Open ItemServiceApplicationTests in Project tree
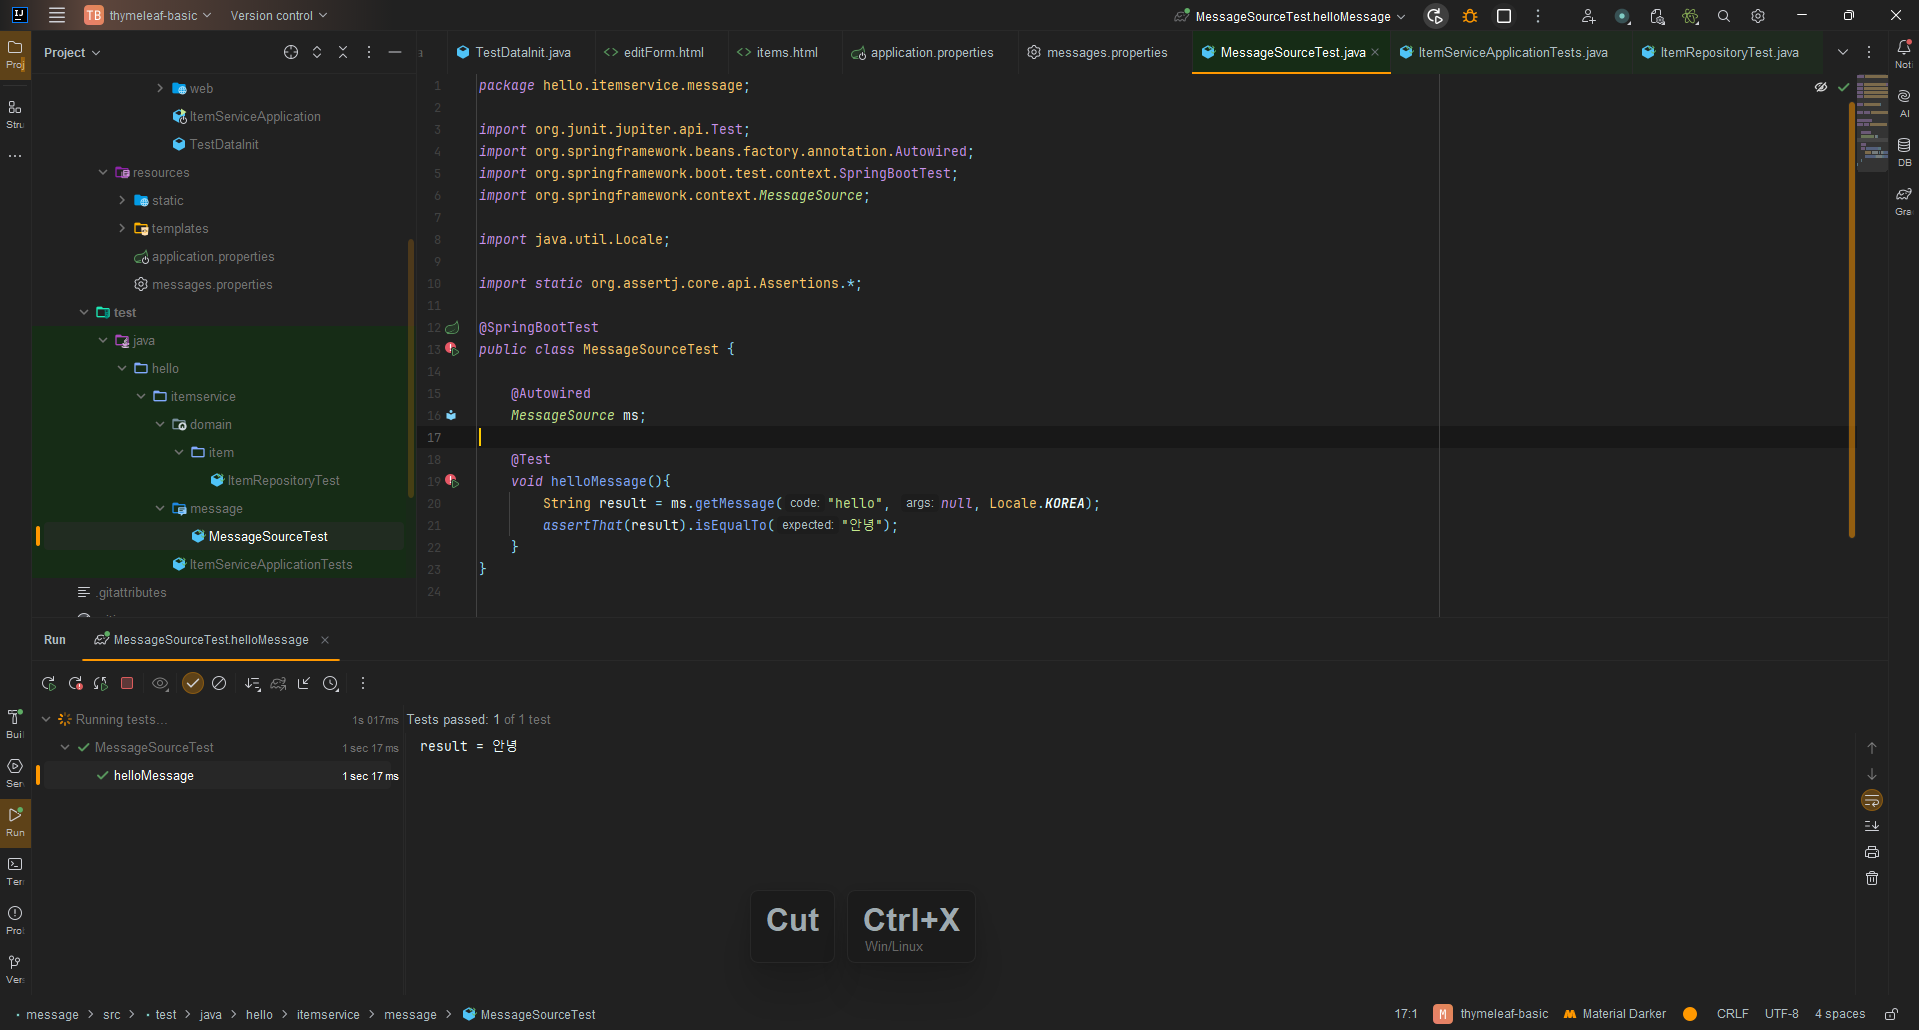The image size is (1919, 1030). pyautogui.click(x=270, y=564)
